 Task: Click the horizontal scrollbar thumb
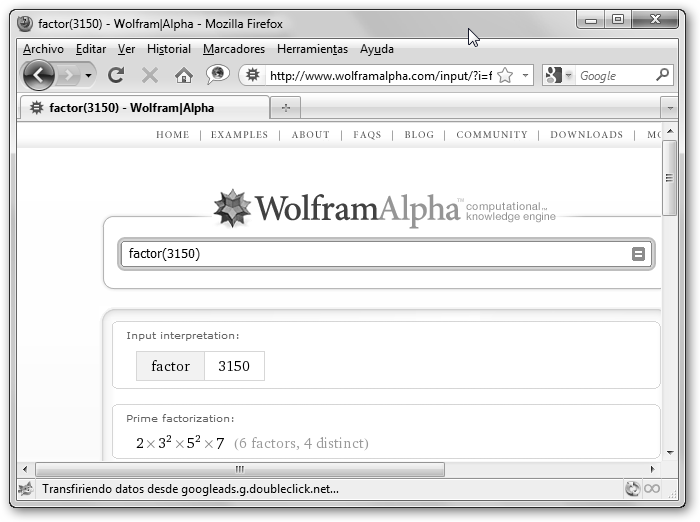pyautogui.click(x=240, y=468)
